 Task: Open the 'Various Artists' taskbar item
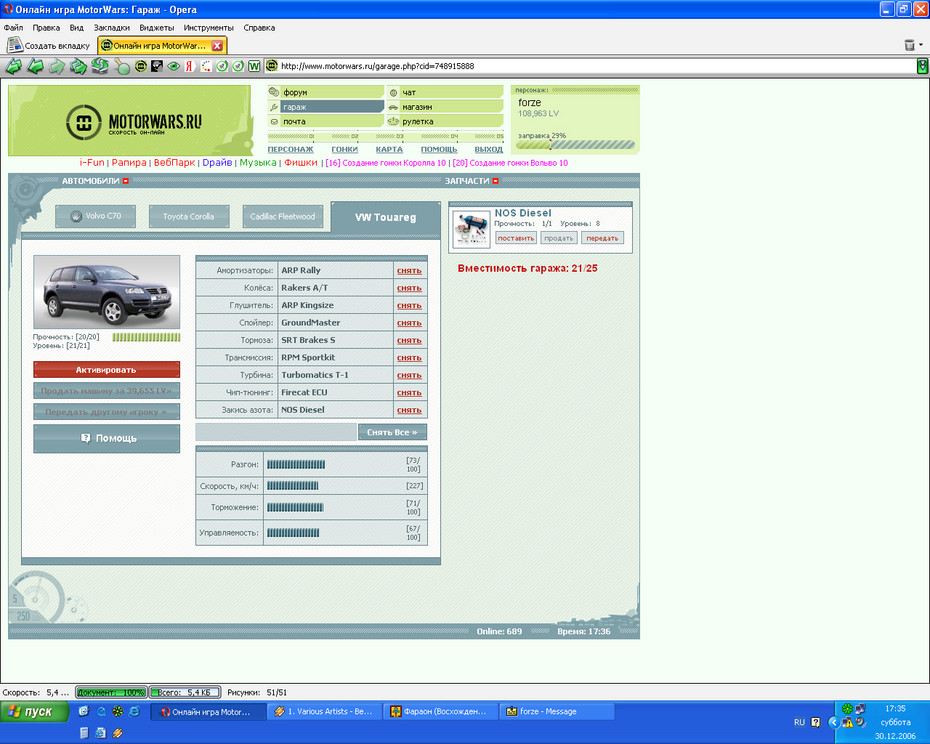tap(324, 711)
